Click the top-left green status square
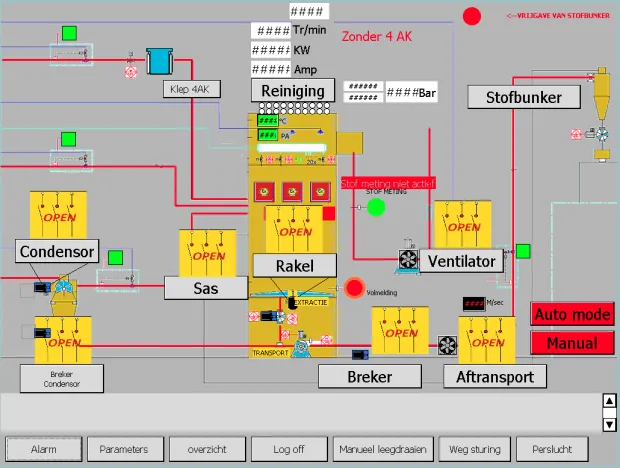 69,33
